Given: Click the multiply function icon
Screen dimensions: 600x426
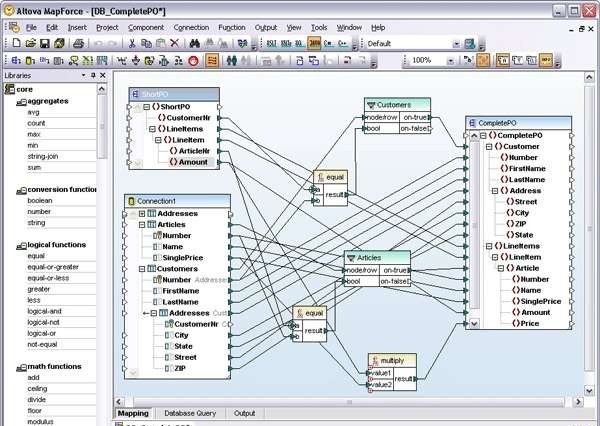Looking at the screenshot, I should (375, 361).
